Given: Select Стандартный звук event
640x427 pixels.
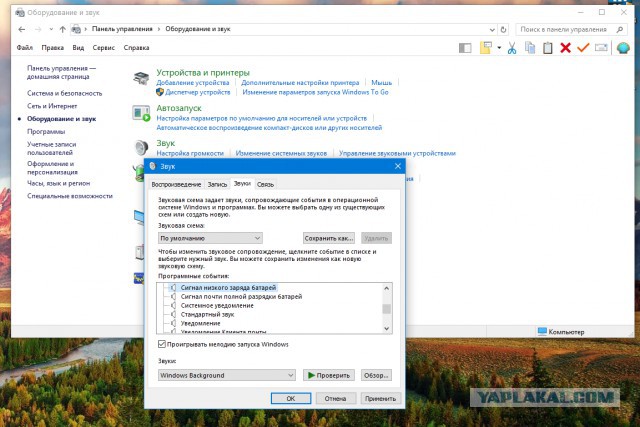Looking at the screenshot, I should click(207, 315).
